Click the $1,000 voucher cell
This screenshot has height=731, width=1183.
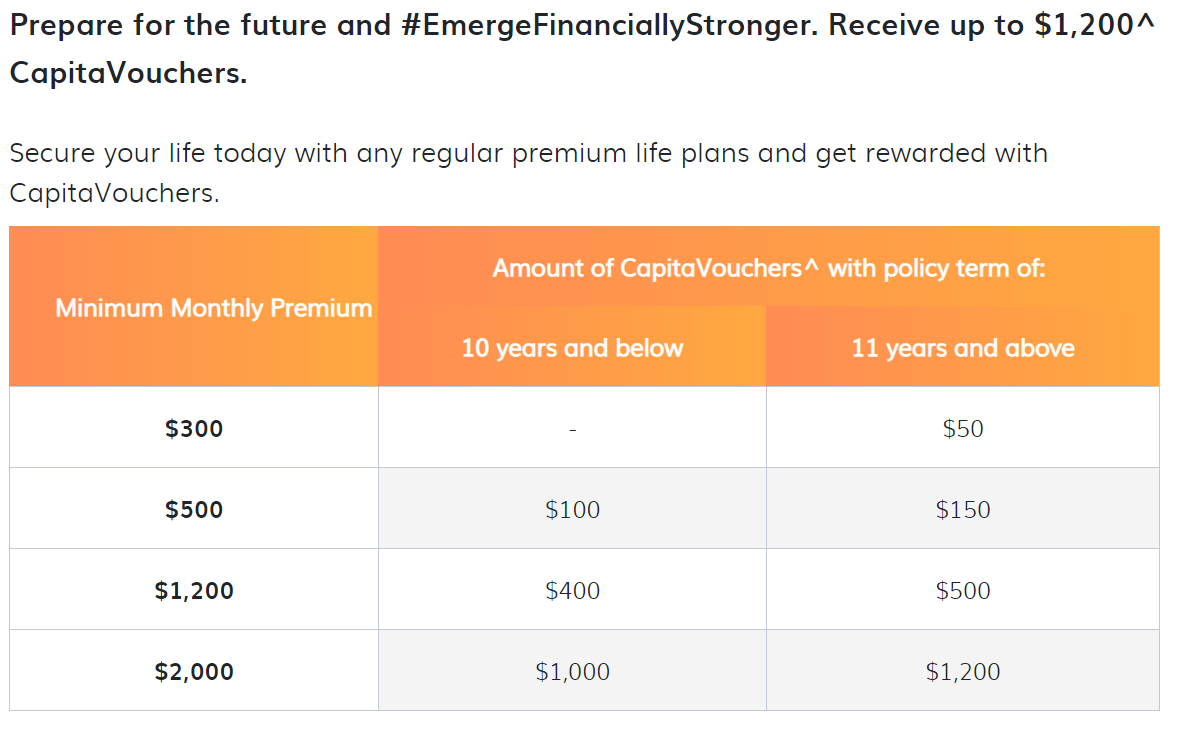[x=572, y=671]
